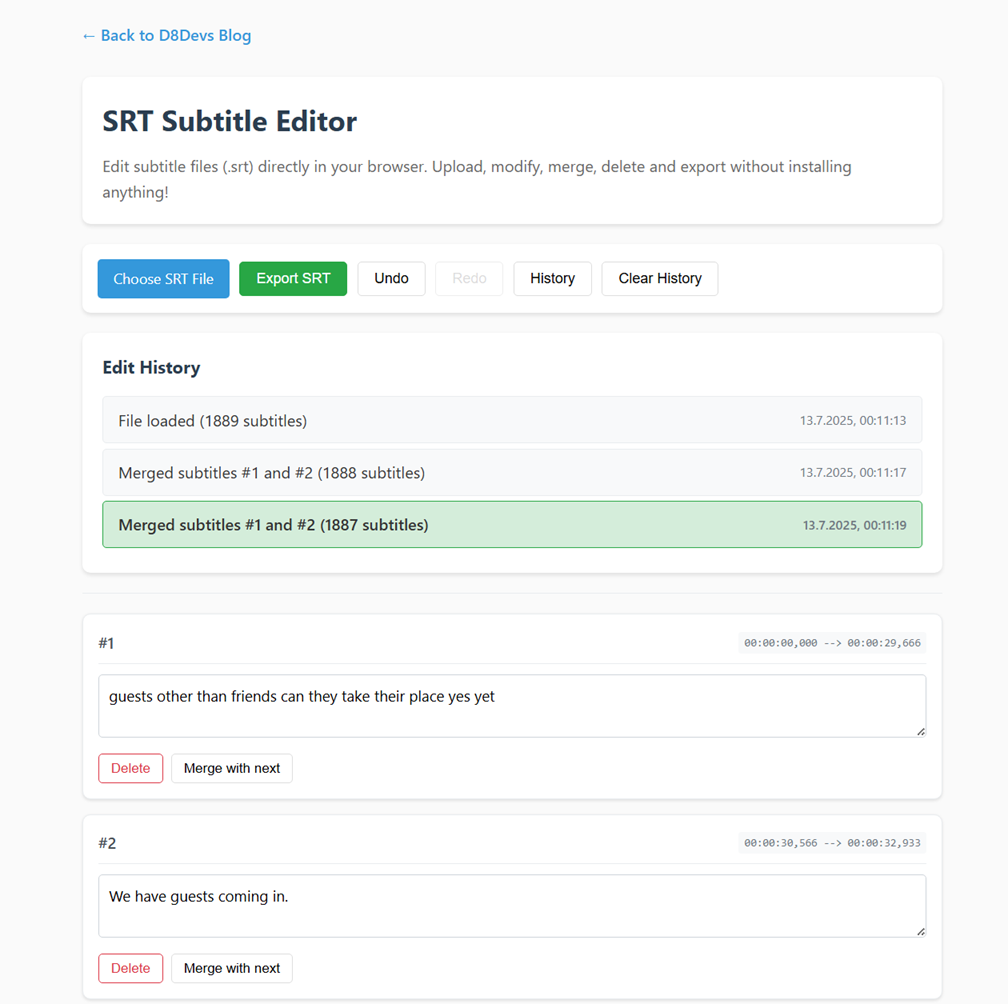Click the SRT Subtitle Editor heading

pyautogui.click(x=230, y=121)
